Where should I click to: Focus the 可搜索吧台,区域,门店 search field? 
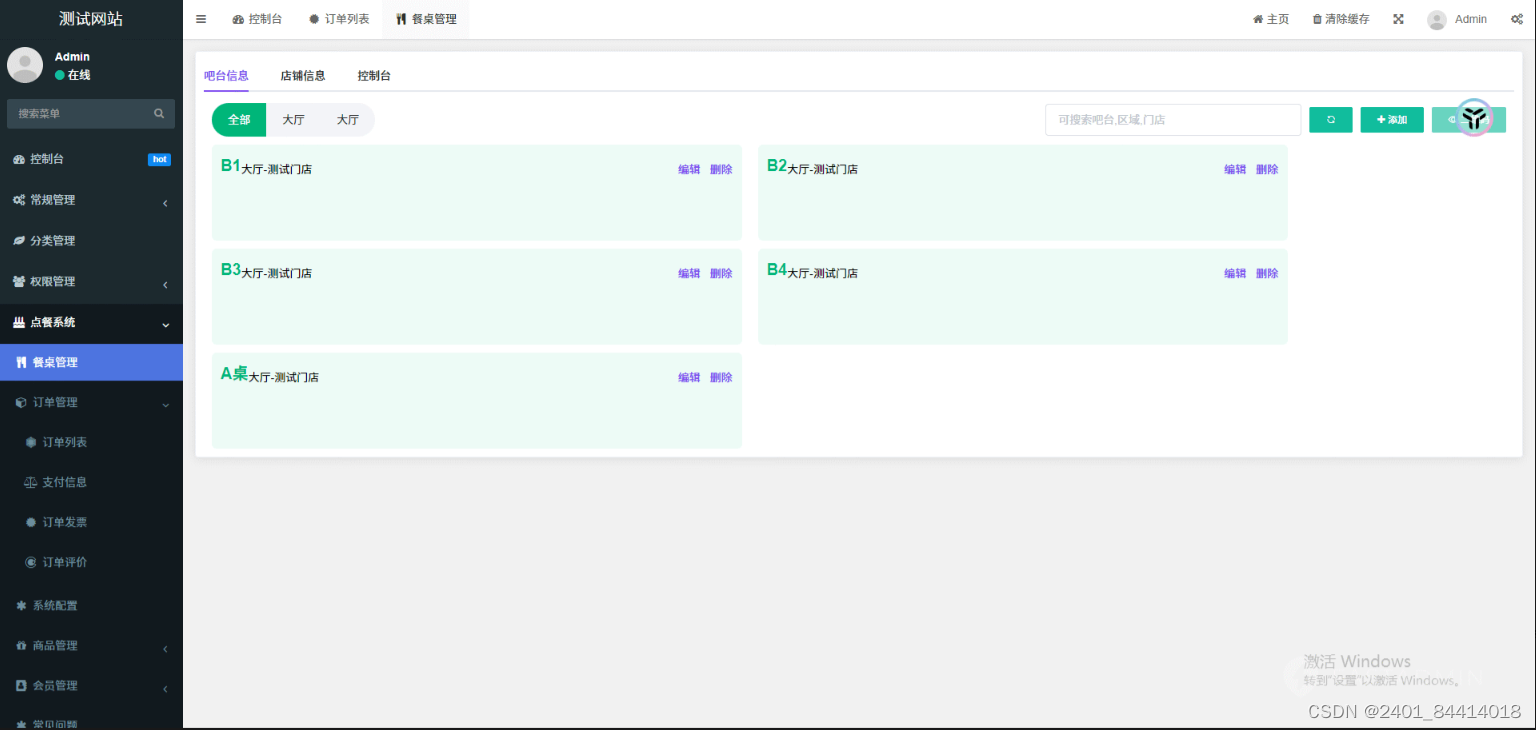click(1173, 120)
